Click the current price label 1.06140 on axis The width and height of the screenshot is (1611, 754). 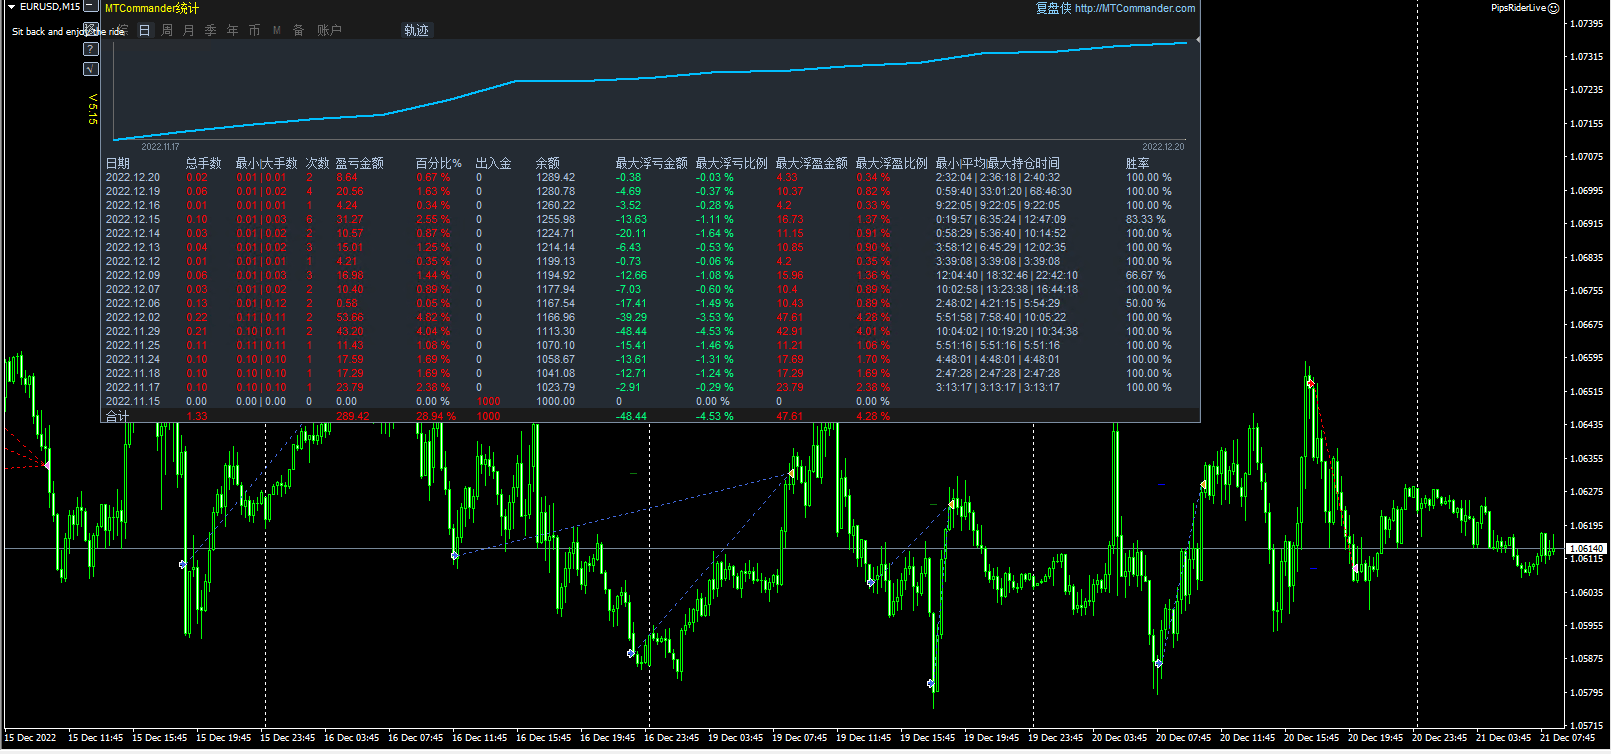tap(1586, 549)
